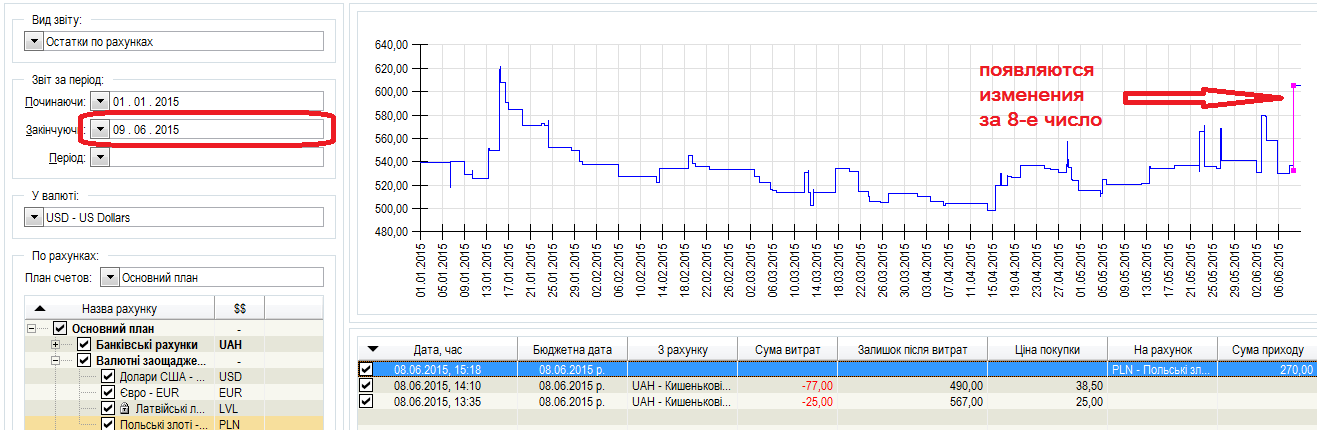Open the USD currency dropdown arrow
1317x430 pixels.
(33, 218)
